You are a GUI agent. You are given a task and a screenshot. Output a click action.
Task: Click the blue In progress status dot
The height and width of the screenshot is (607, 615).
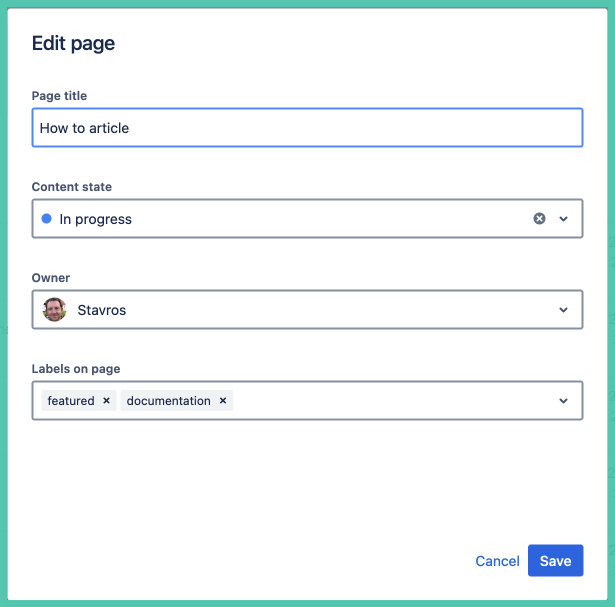46,219
